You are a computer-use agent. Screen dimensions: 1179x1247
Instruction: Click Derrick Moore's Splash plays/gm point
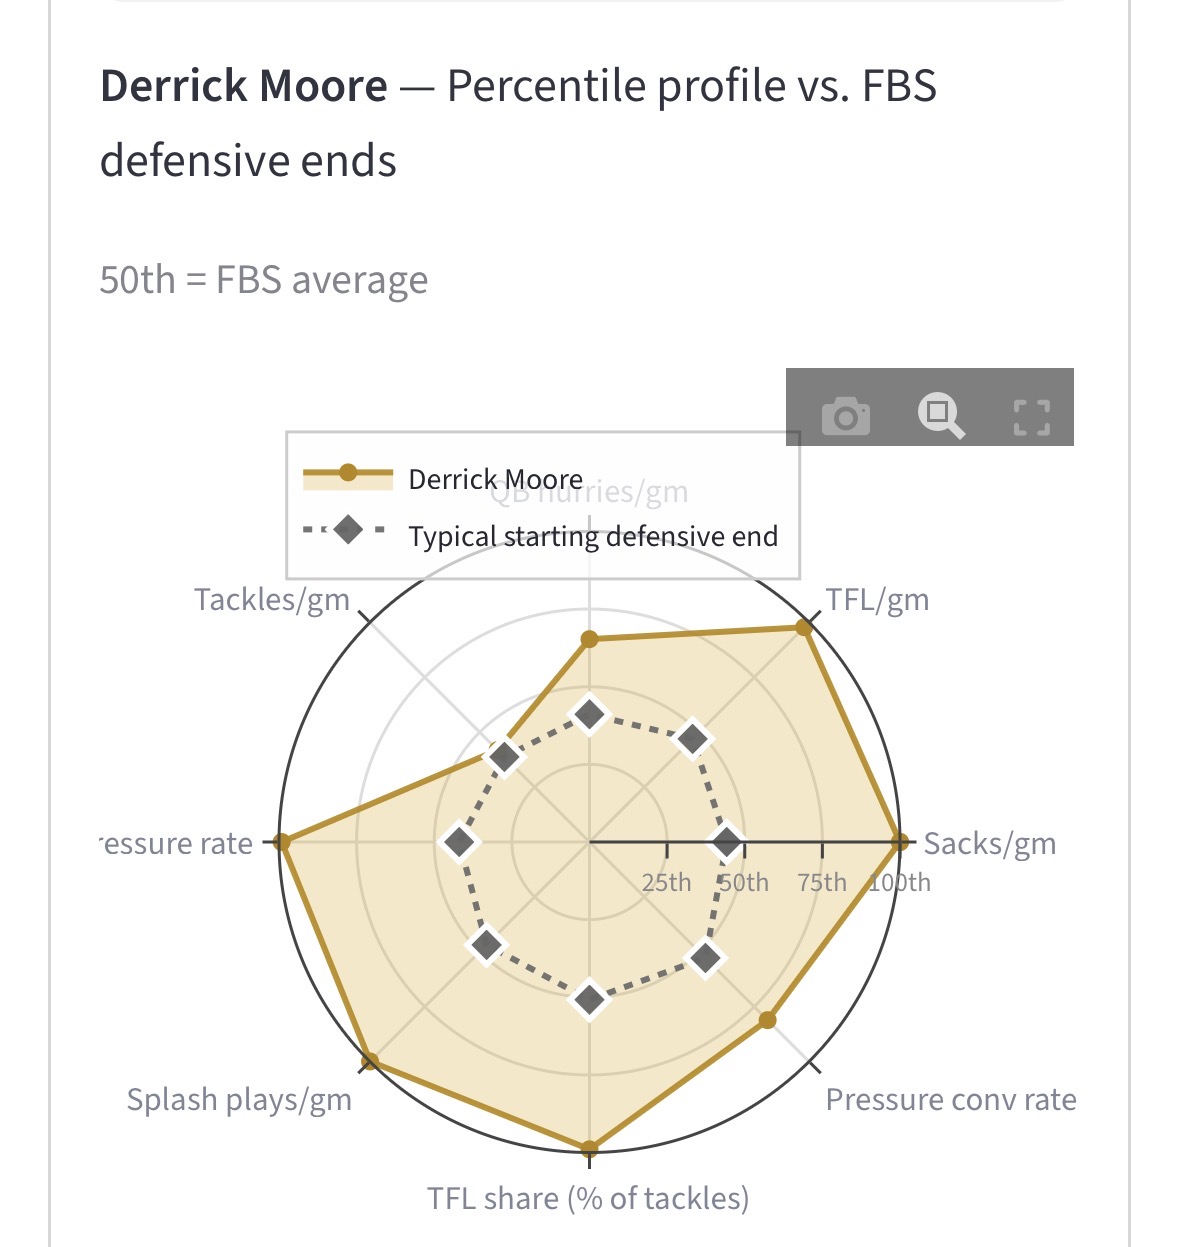click(369, 1061)
